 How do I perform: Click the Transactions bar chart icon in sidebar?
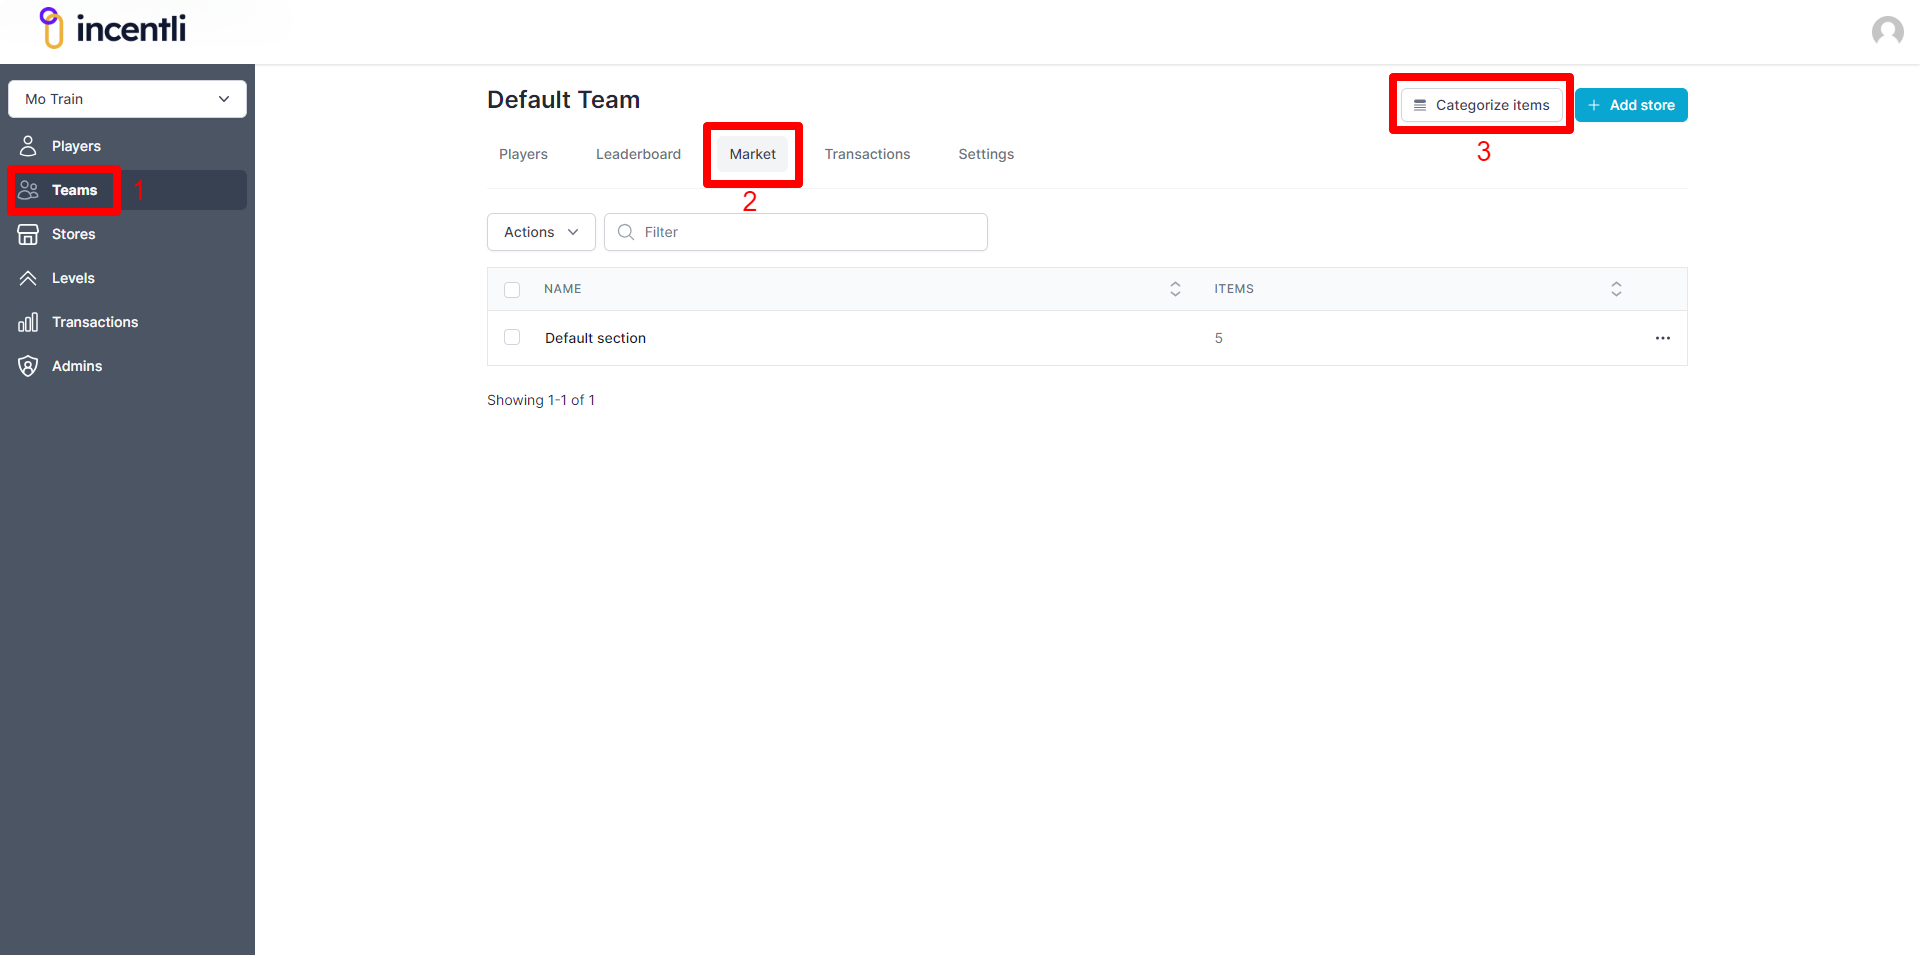point(28,322)
